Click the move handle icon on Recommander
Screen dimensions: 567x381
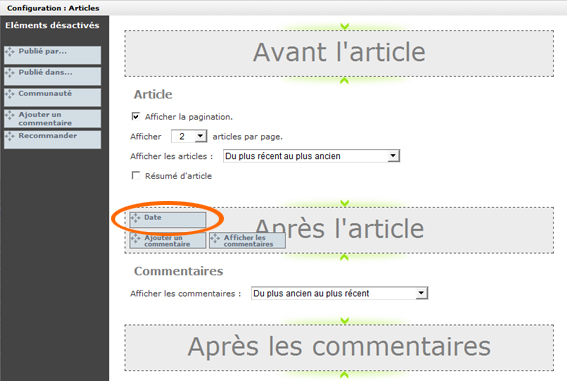(10, 136)
